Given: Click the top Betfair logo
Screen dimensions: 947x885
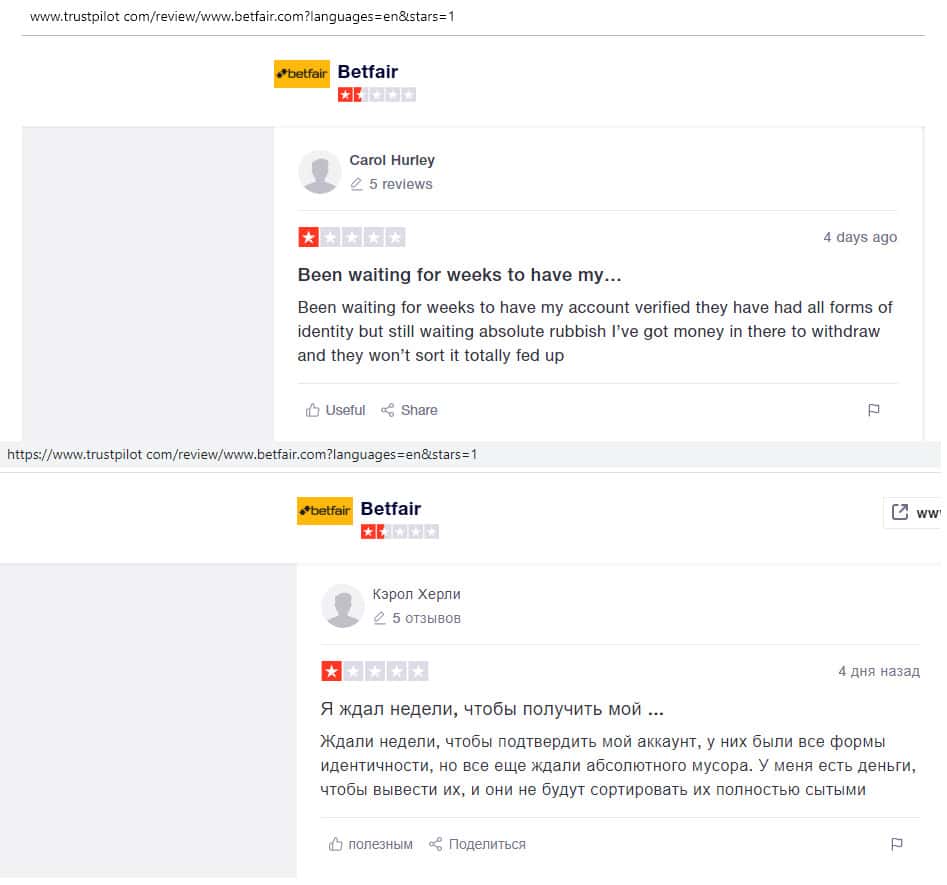Looking at the screenshot, I should (301, 74).
